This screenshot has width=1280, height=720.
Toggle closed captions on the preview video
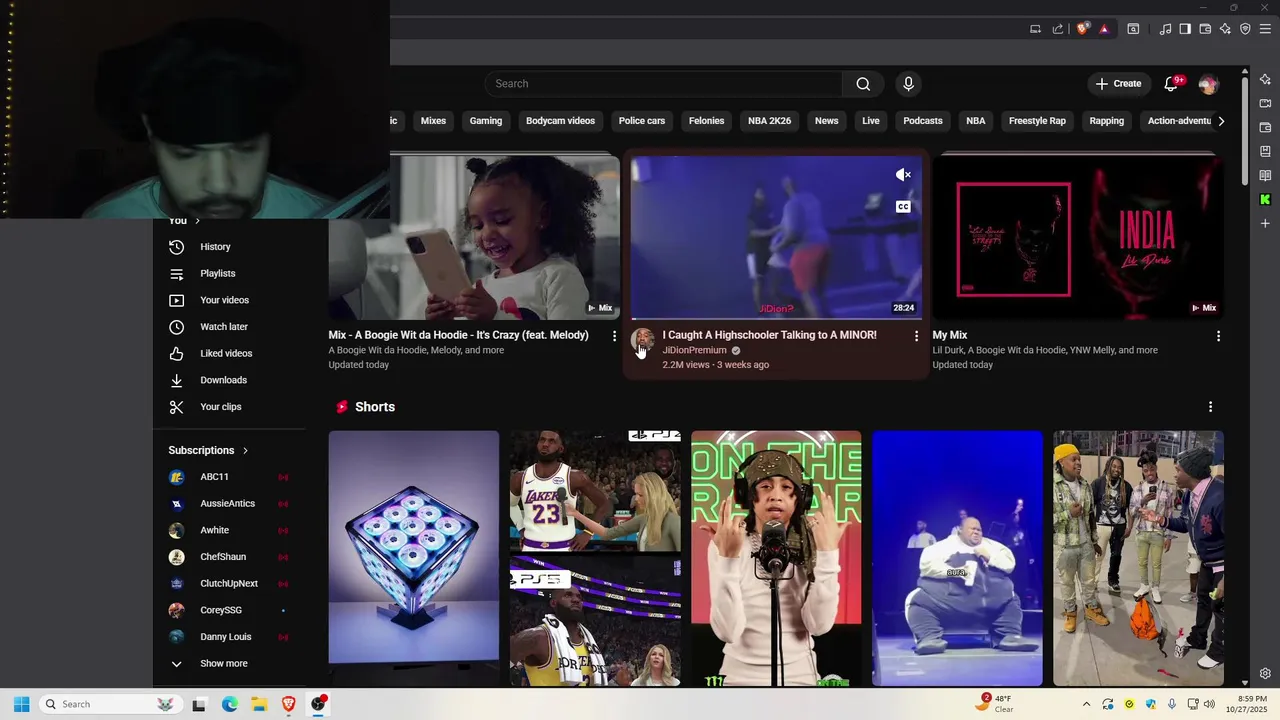(903, 207)
